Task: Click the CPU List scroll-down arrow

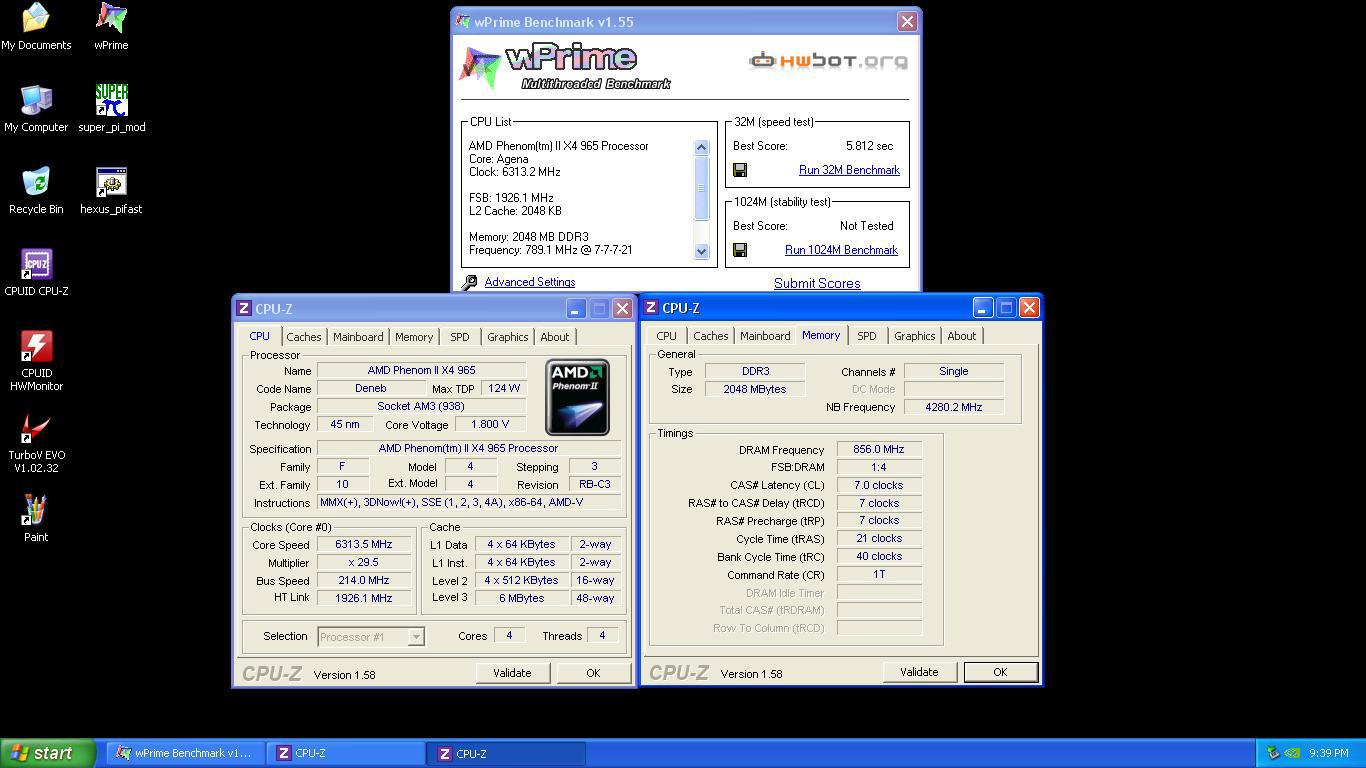Action: pos(701,252)
